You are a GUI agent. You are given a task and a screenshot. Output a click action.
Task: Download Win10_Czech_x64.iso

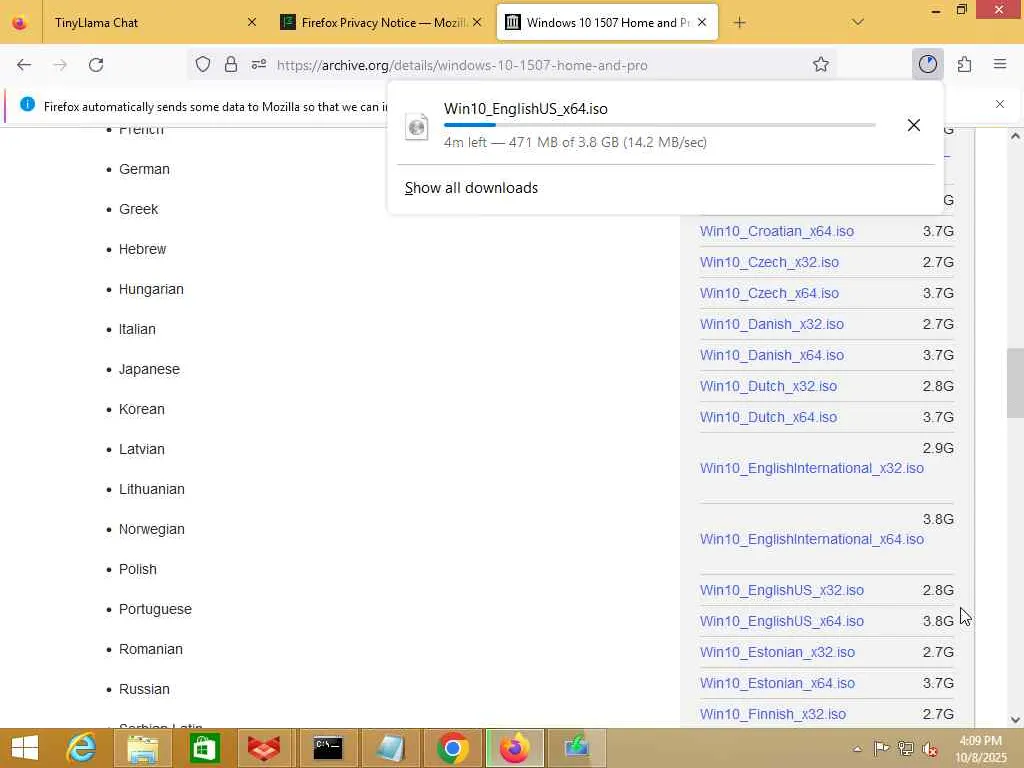[769, 293]
